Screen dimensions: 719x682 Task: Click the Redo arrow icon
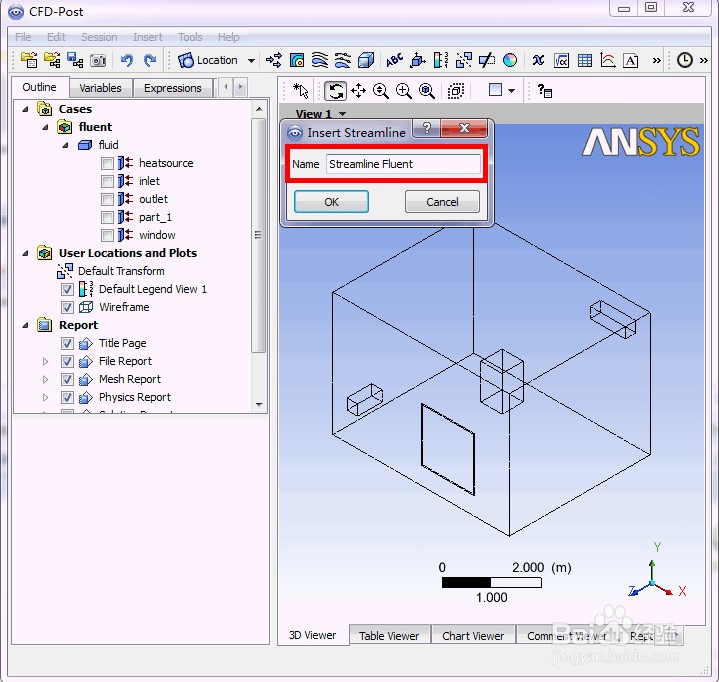click(149, 60)
